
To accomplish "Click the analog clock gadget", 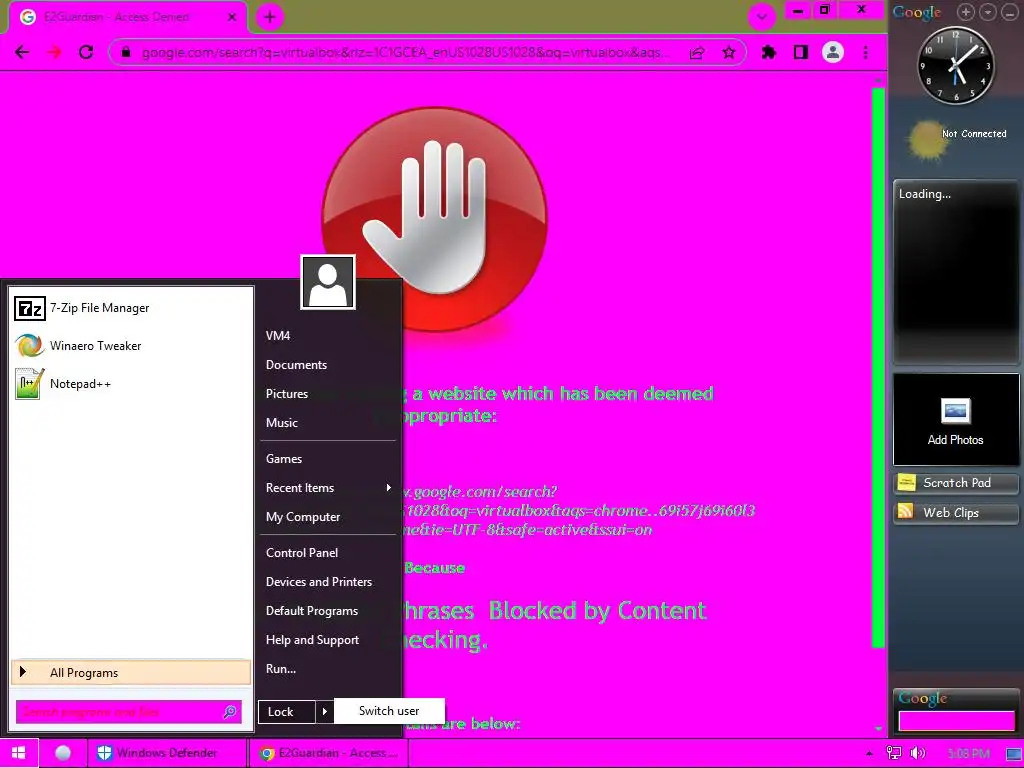I will click(x=956, y=66).
